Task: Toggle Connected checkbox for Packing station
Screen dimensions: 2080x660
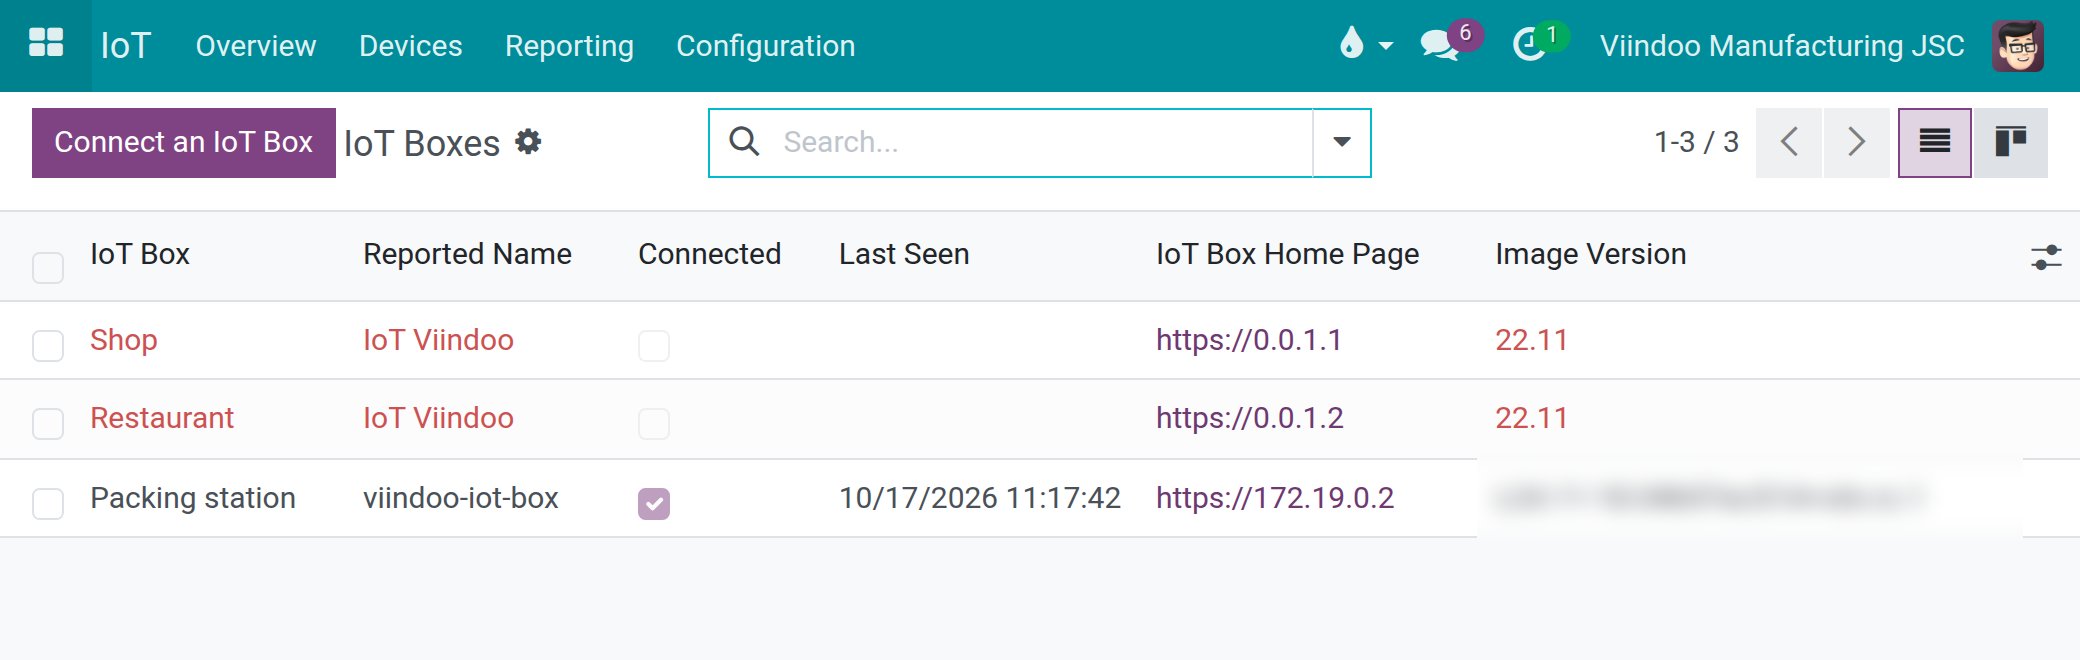Action: (x=654, y=504)
